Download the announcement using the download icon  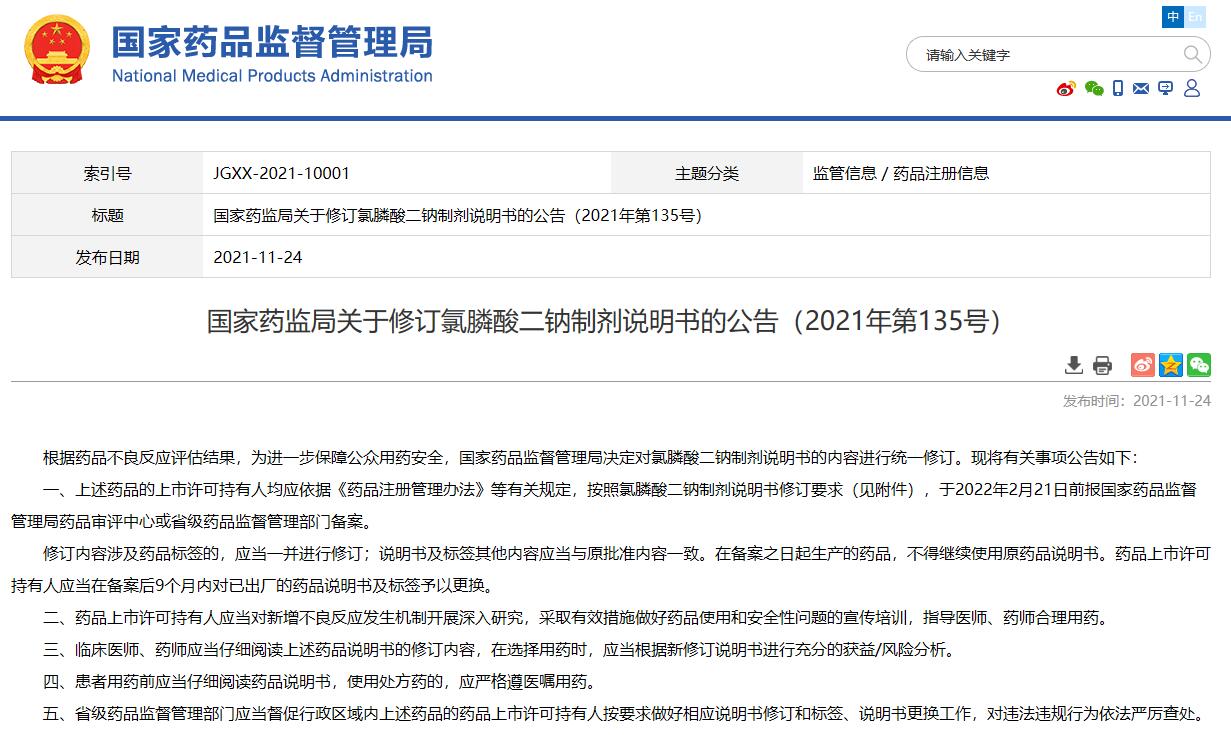[x=1074, y=365]
